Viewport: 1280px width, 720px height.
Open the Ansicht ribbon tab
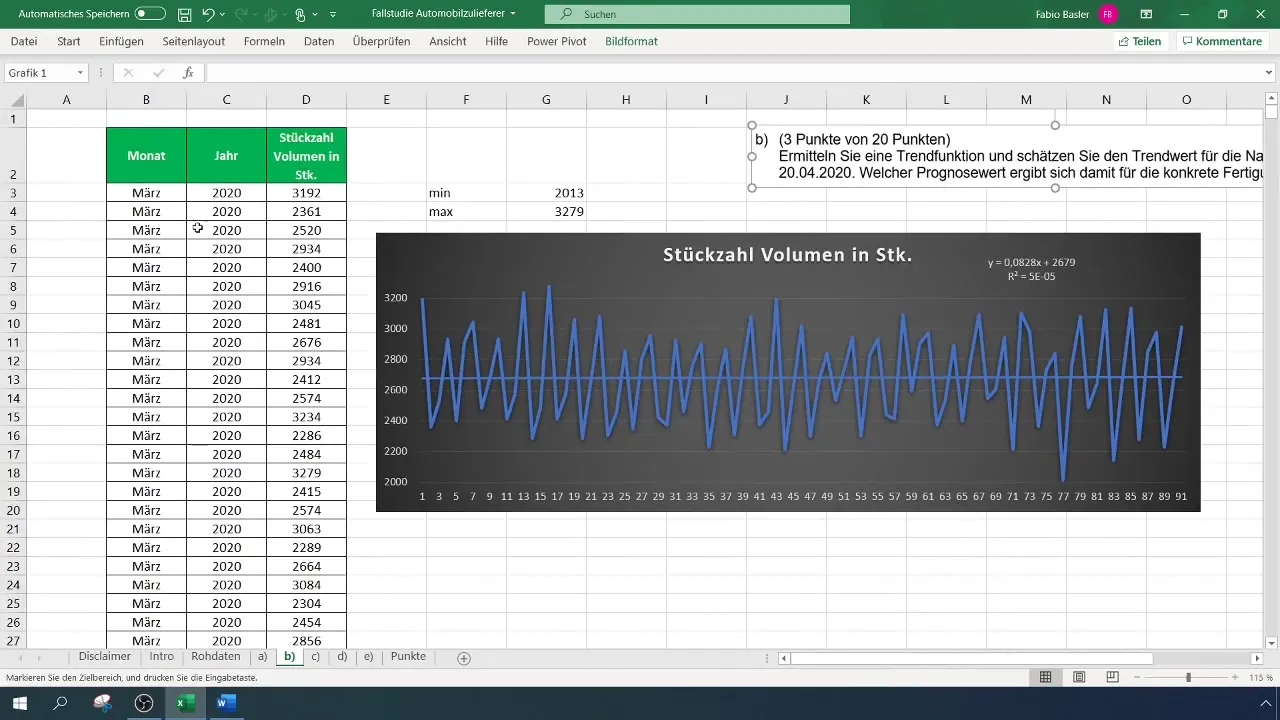[x=448, y=41]
